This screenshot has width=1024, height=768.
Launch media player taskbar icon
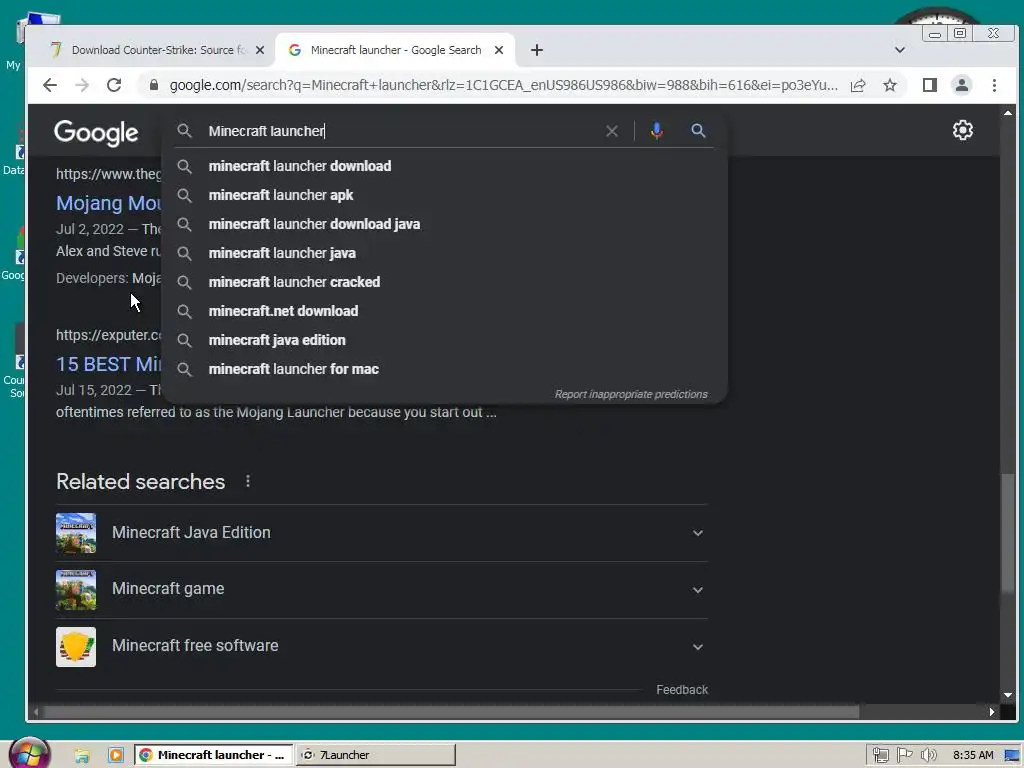[x=116, y=756]
